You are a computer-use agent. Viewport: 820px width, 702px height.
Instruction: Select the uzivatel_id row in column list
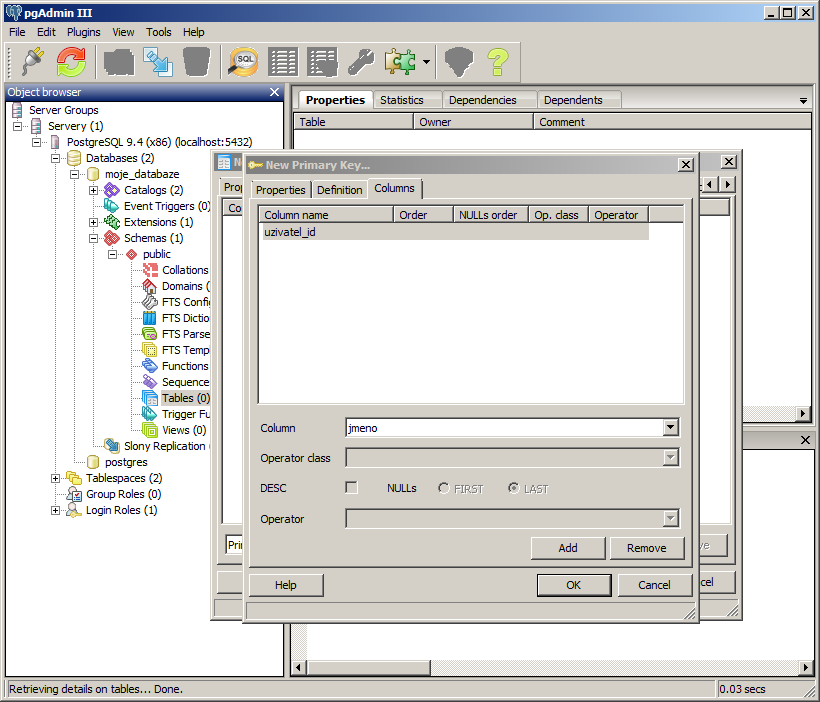click(291, 231)
